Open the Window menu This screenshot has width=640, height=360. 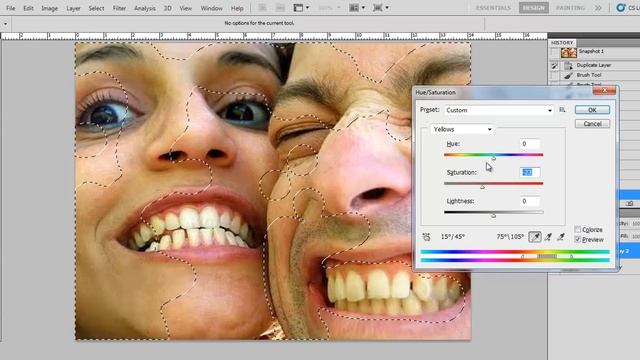tap(211, 8)
